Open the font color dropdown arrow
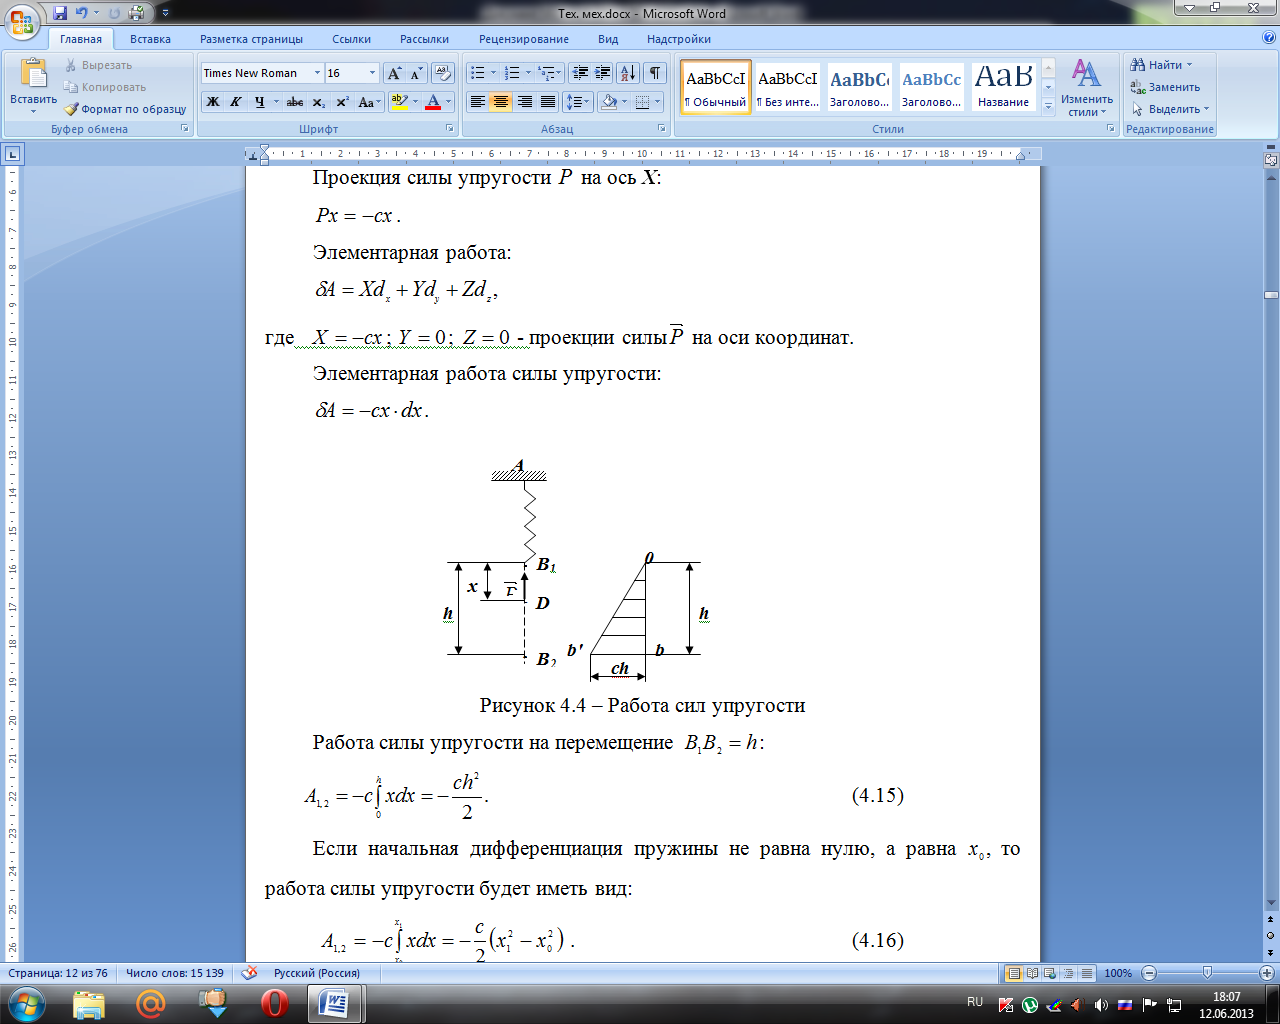The width and height of the screenshot is (1280, 1024). [x=448, y=102]
